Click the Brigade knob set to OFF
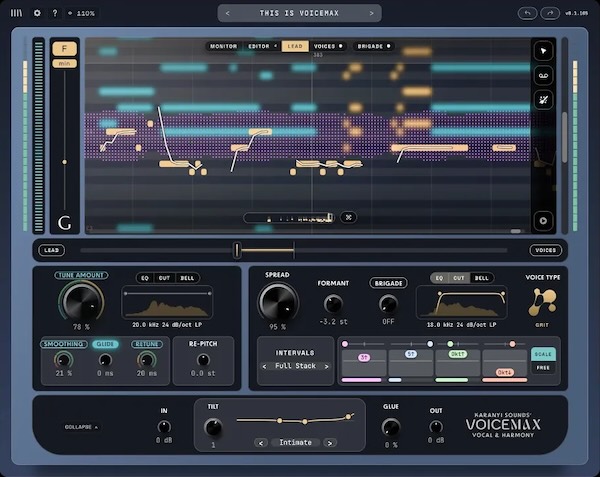This screenshot has height=477, width=600. click(x=388, y=304)
